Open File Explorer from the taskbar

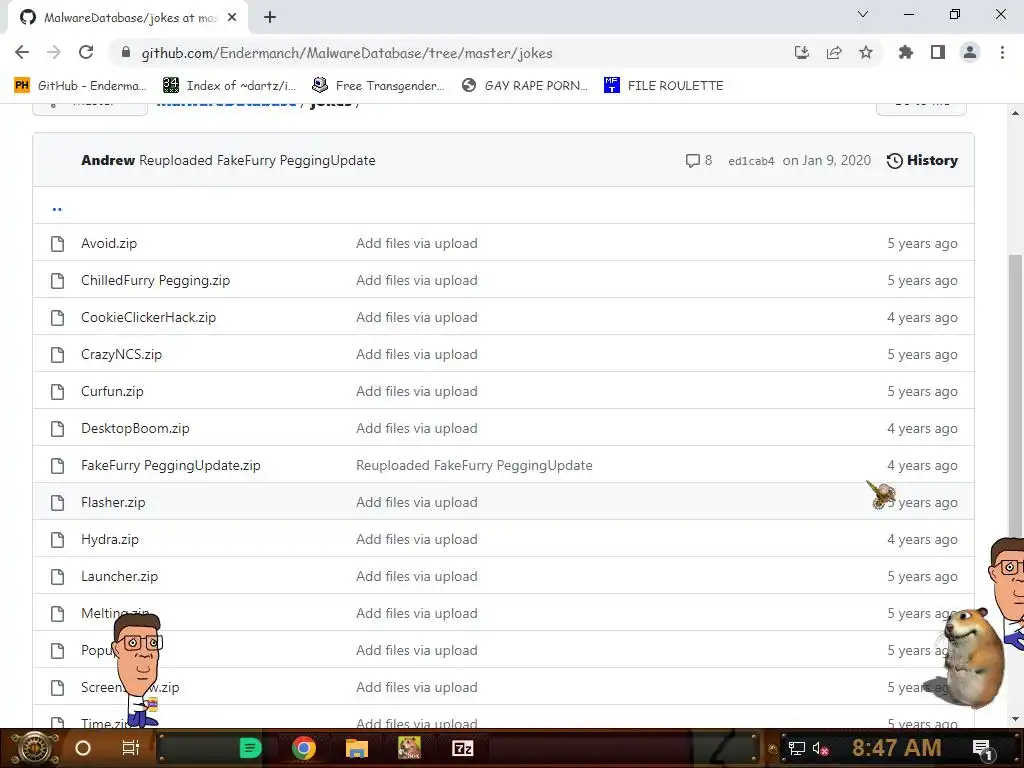click(x=357, y=748)
